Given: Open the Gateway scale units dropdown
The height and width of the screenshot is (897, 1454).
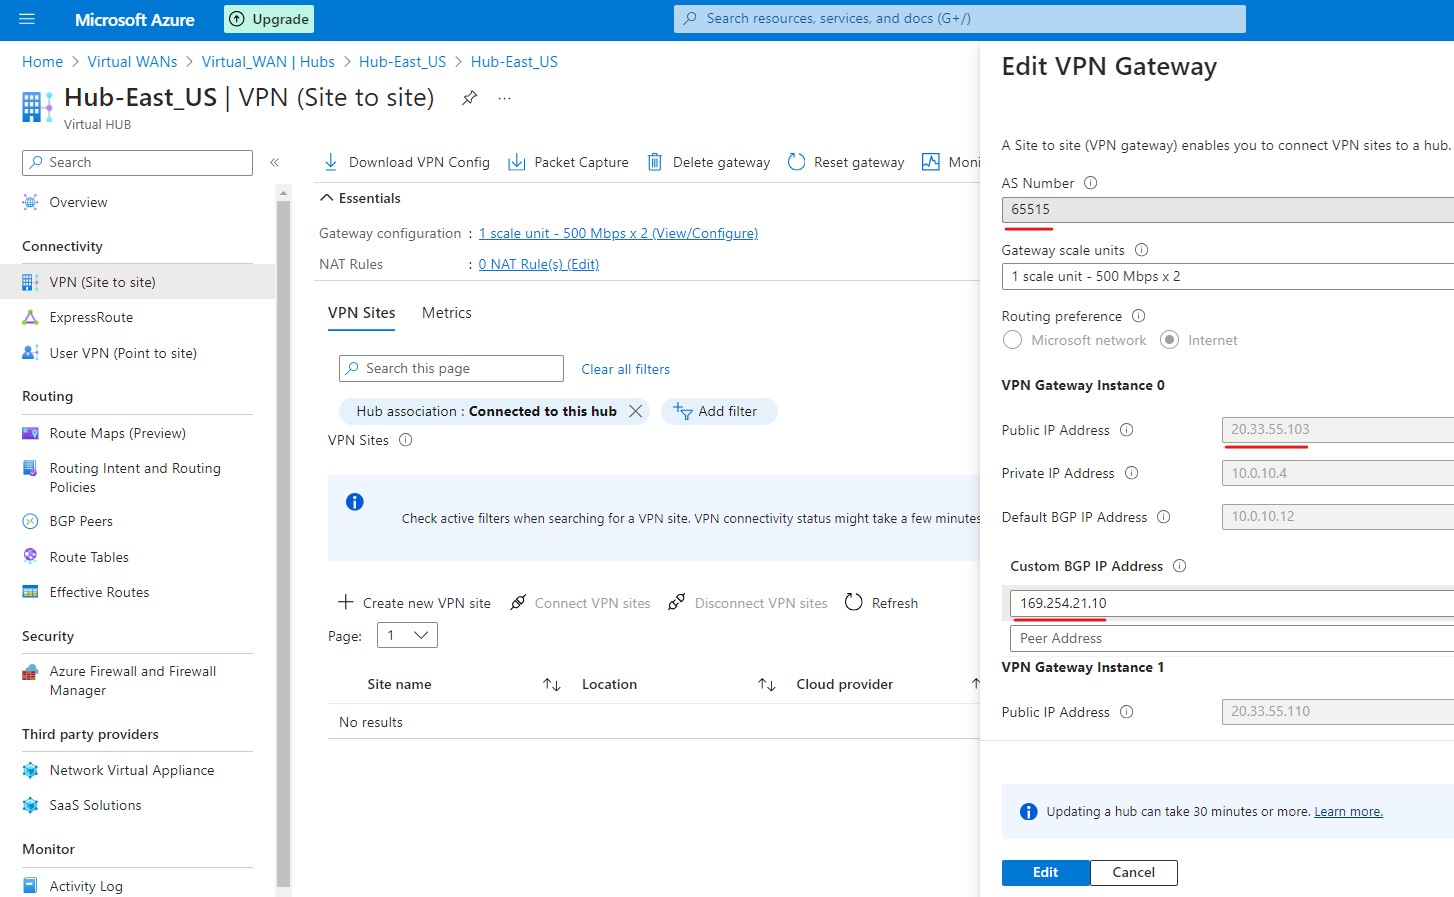Looking at the screenshot, I should [x=1227, y=276].
